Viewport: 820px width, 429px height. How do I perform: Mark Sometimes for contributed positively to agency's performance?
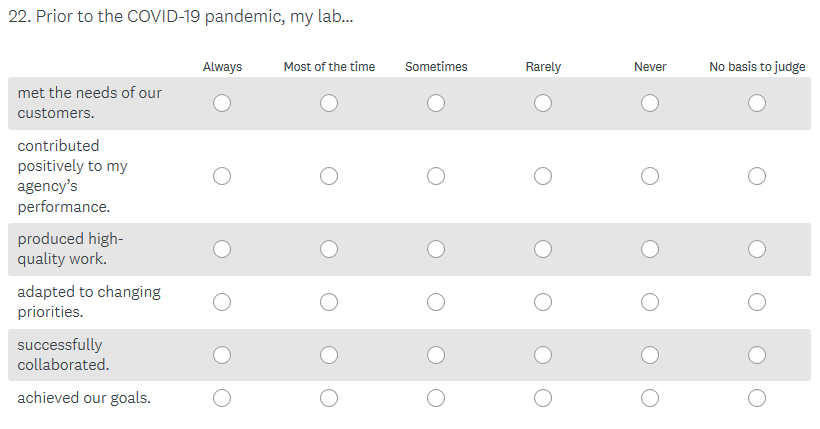(436, 176)
